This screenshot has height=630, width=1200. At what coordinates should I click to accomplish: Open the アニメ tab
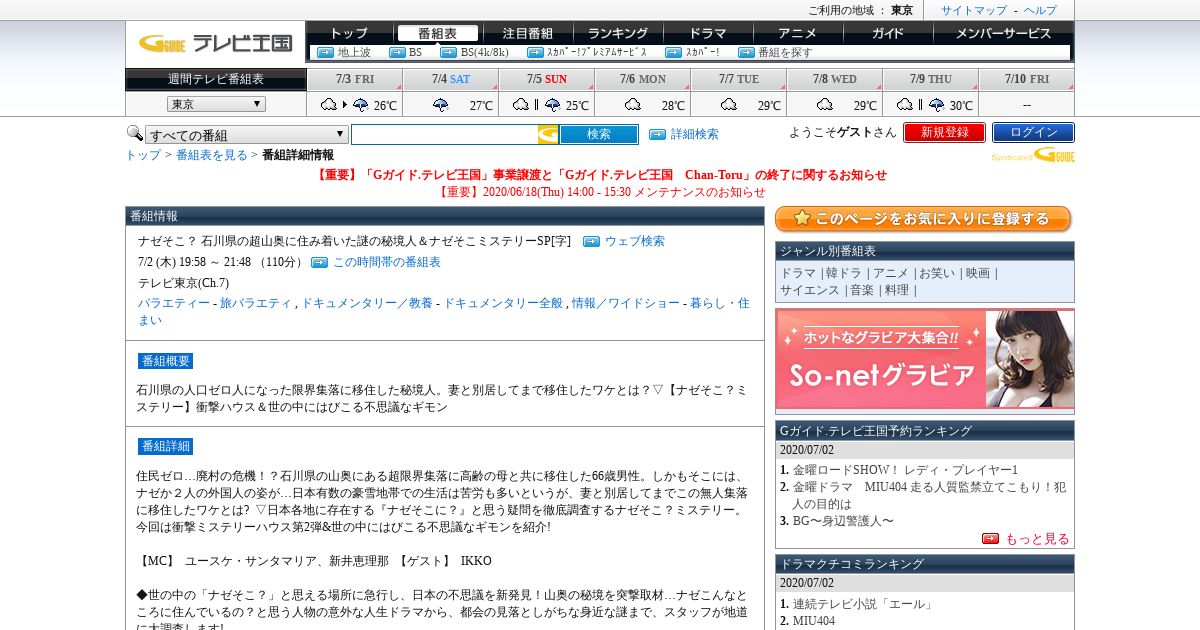pyautogui.click(x=797, y=33)
